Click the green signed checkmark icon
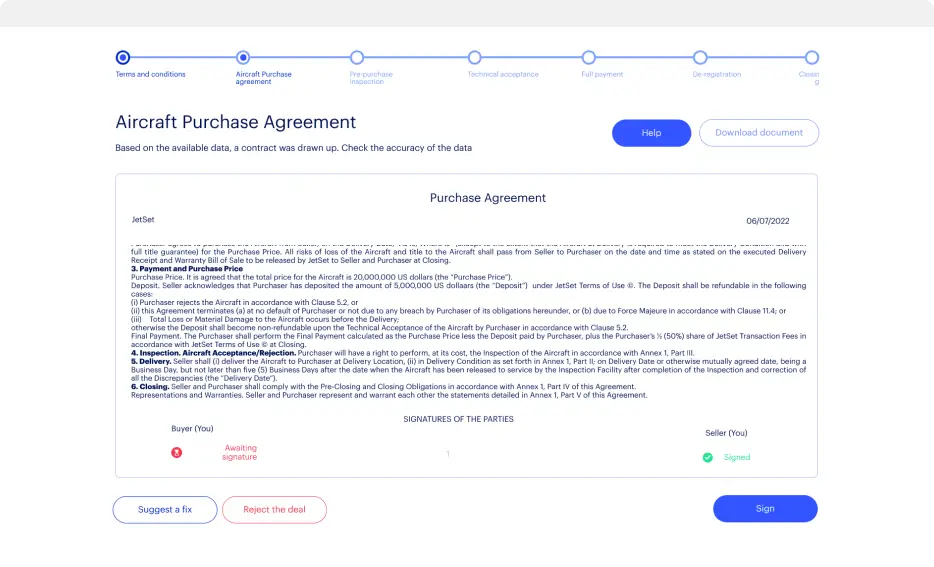This screenshot has height=567, width=934. 707,457
